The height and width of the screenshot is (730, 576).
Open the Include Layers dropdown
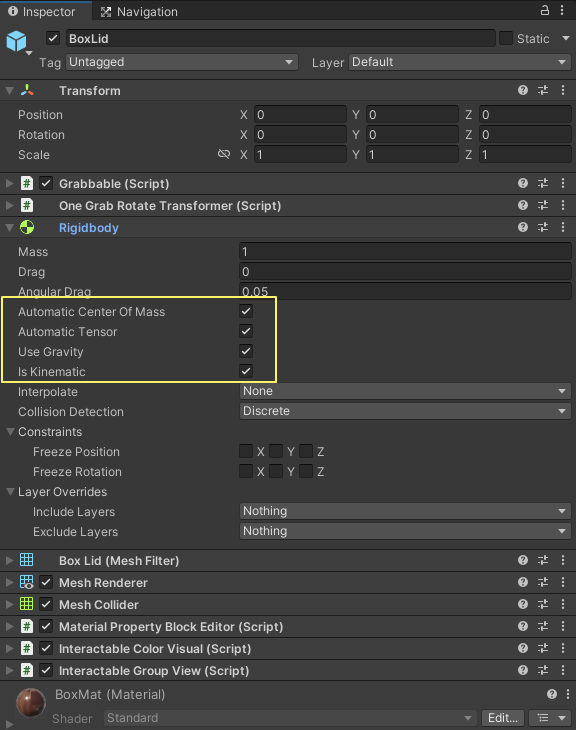click(x=405, y=511)
